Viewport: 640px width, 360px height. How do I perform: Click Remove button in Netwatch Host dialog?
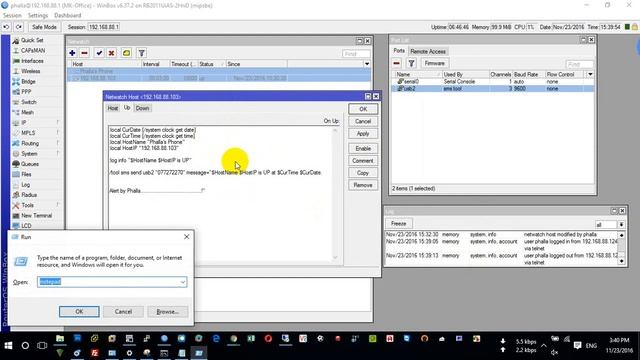(363, 185)
